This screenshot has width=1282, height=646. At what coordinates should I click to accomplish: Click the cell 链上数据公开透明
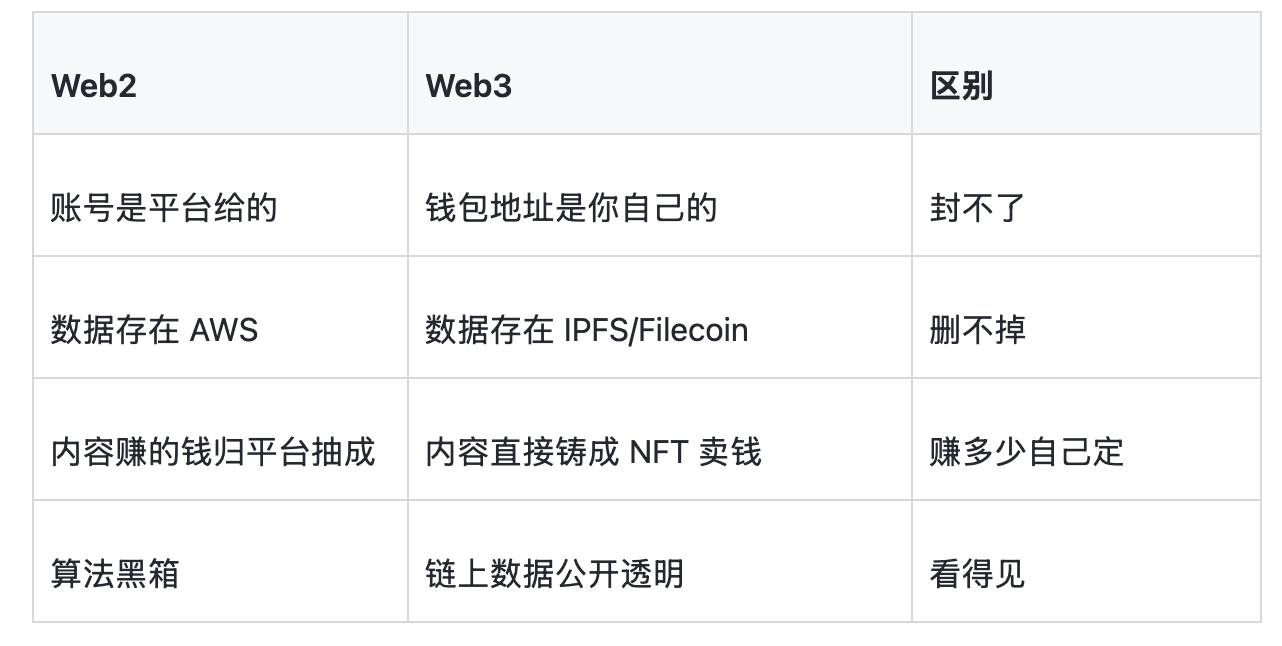(660, 561)
